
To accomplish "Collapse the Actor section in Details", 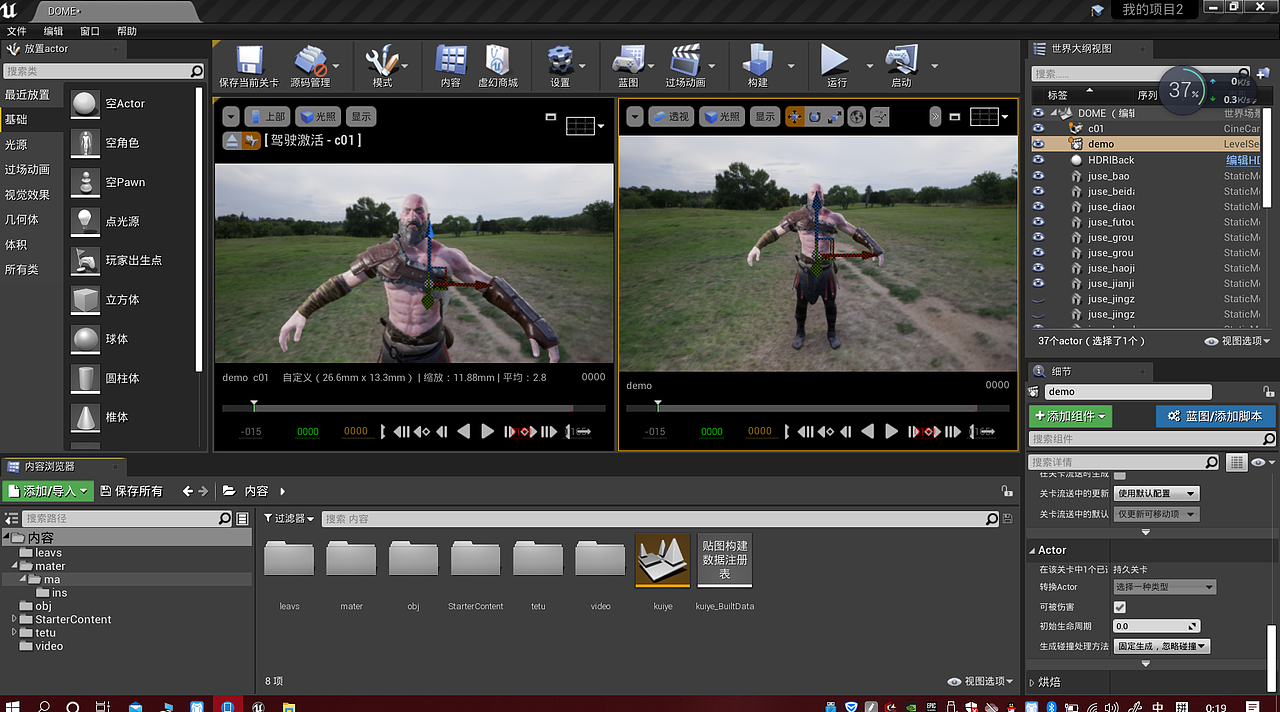I will tap(1032, 550).
